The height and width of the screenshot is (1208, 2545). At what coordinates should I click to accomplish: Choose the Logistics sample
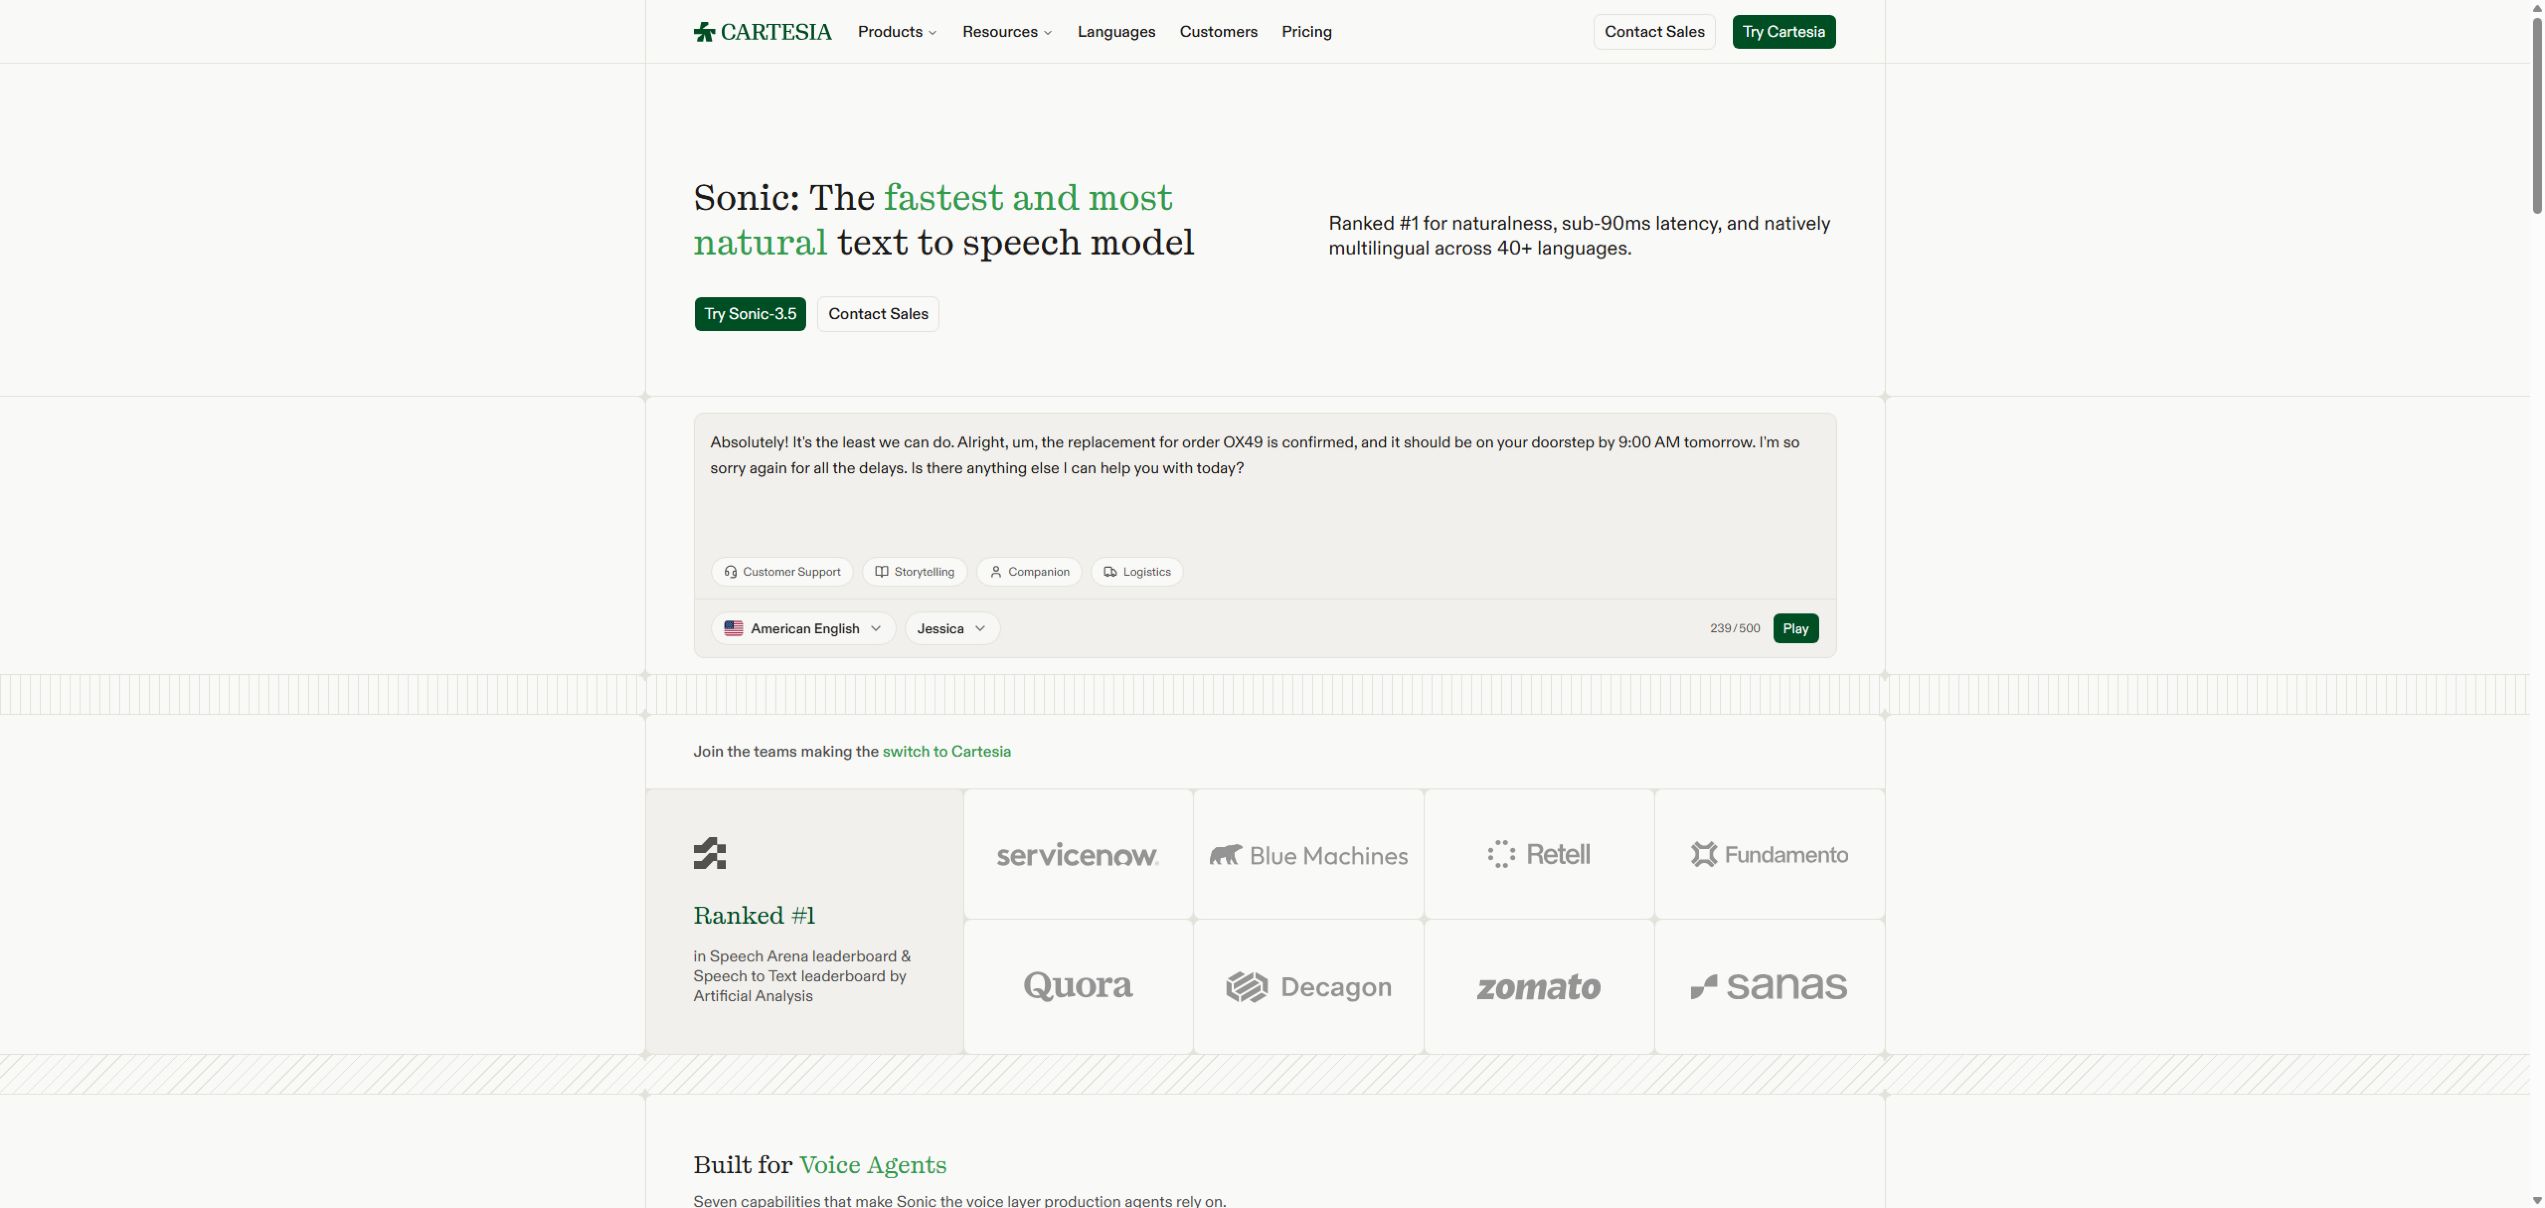1137,572
